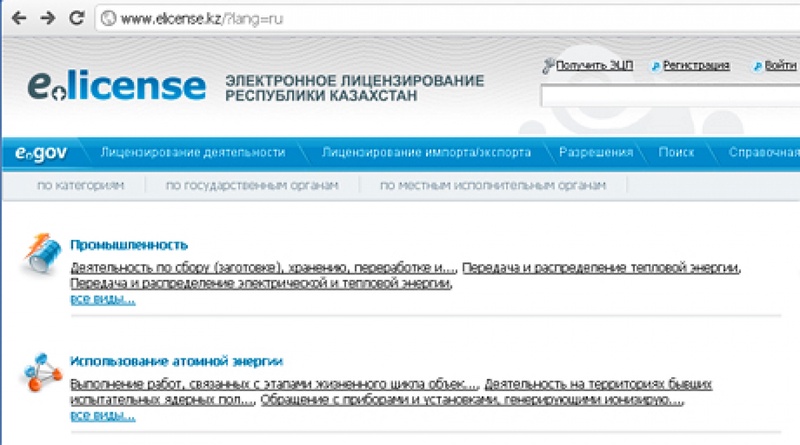Click the key icon beside Получить ЭЦП
Viewport: 800px width, 445px height.
[x=548, y=66]
